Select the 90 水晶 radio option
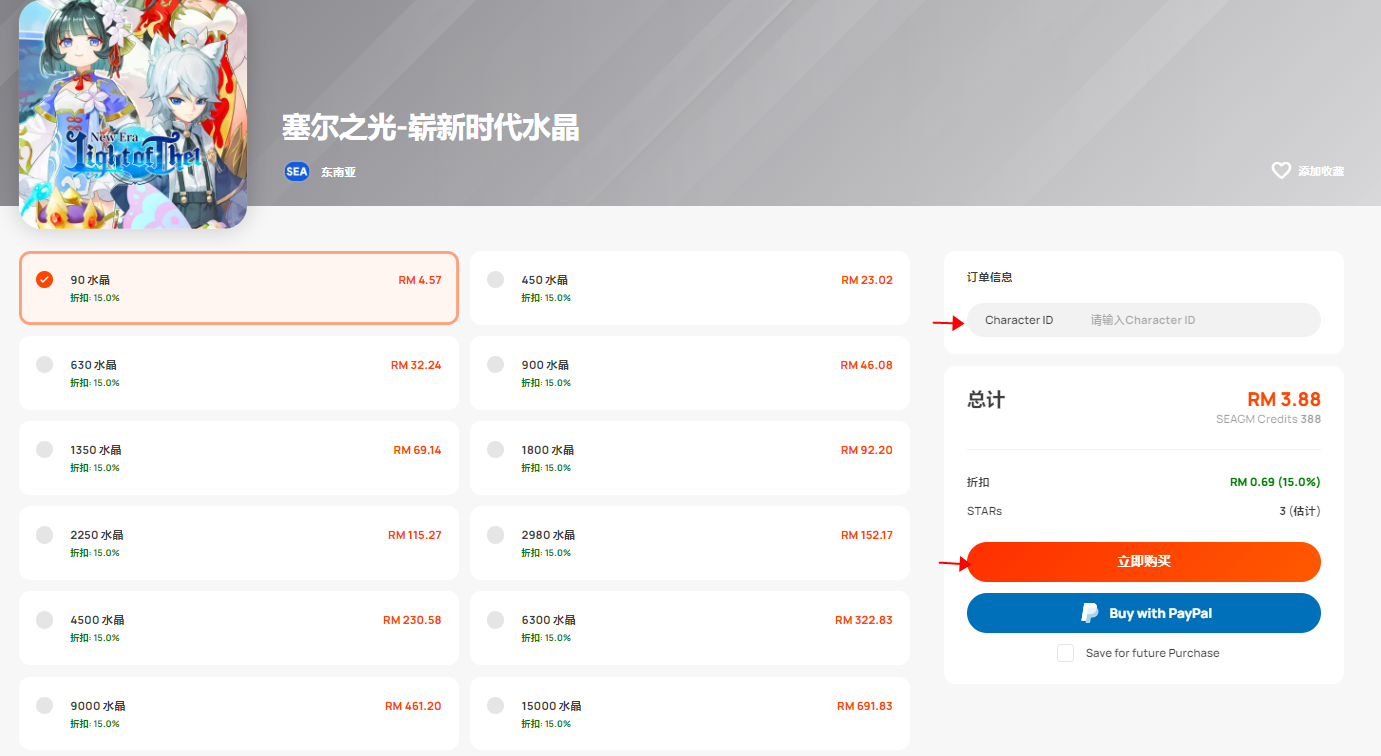Image resolution: width=1381 pixels, height=756 pixels. coord(44,279)
